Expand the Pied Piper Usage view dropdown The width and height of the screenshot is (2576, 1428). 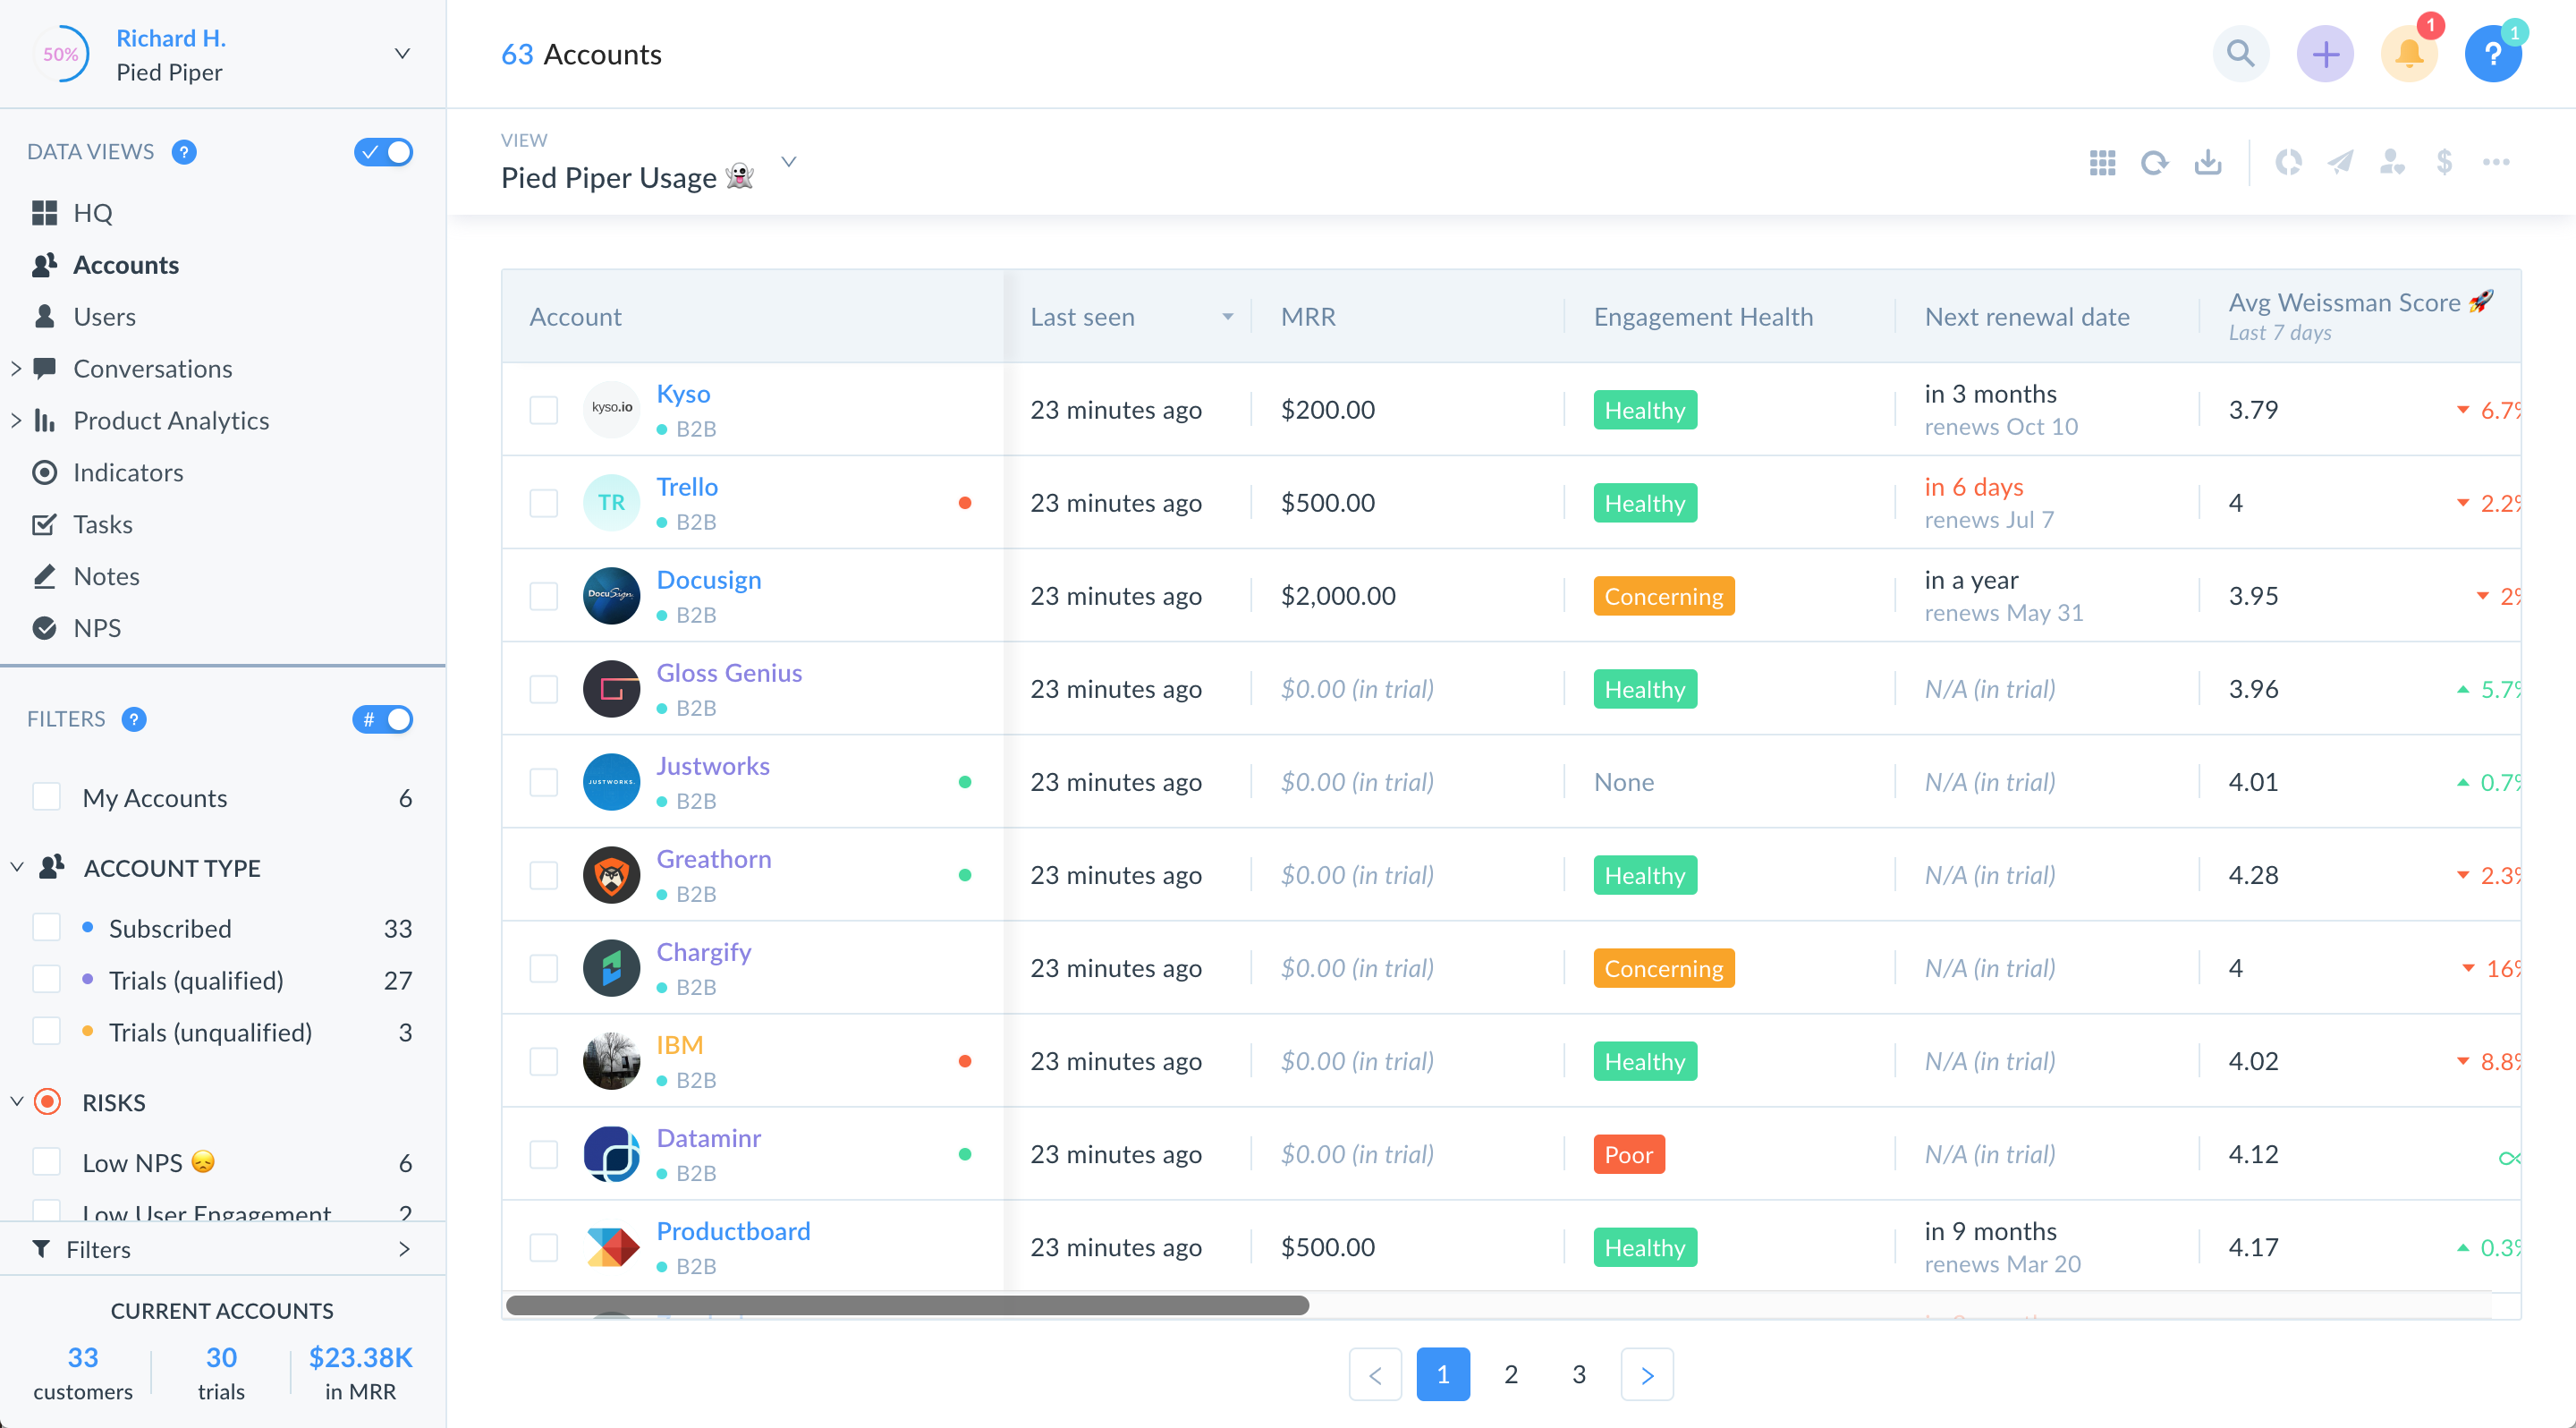(x=788, y=162)
